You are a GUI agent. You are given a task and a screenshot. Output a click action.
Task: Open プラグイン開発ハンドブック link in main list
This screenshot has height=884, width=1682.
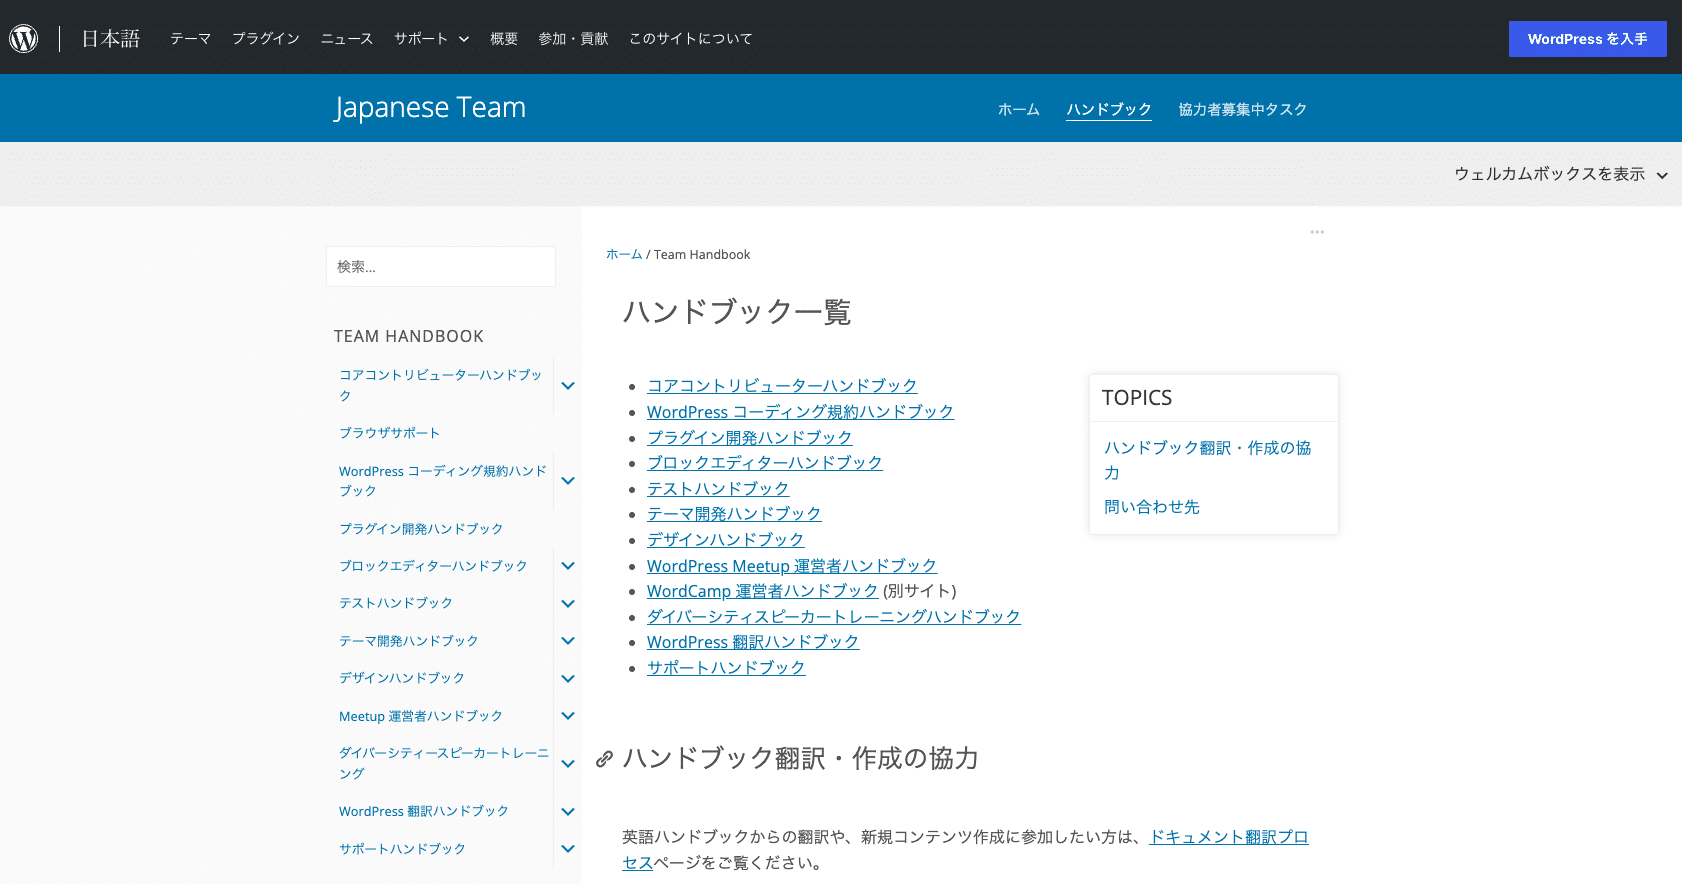[x=749, y=437]
